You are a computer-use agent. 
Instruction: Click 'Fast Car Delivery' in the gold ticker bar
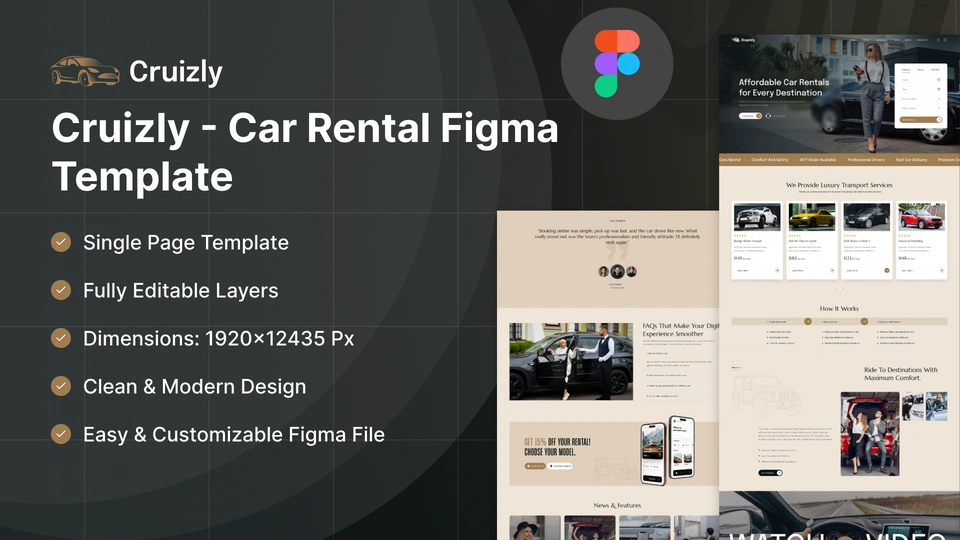tap(912, 160)
